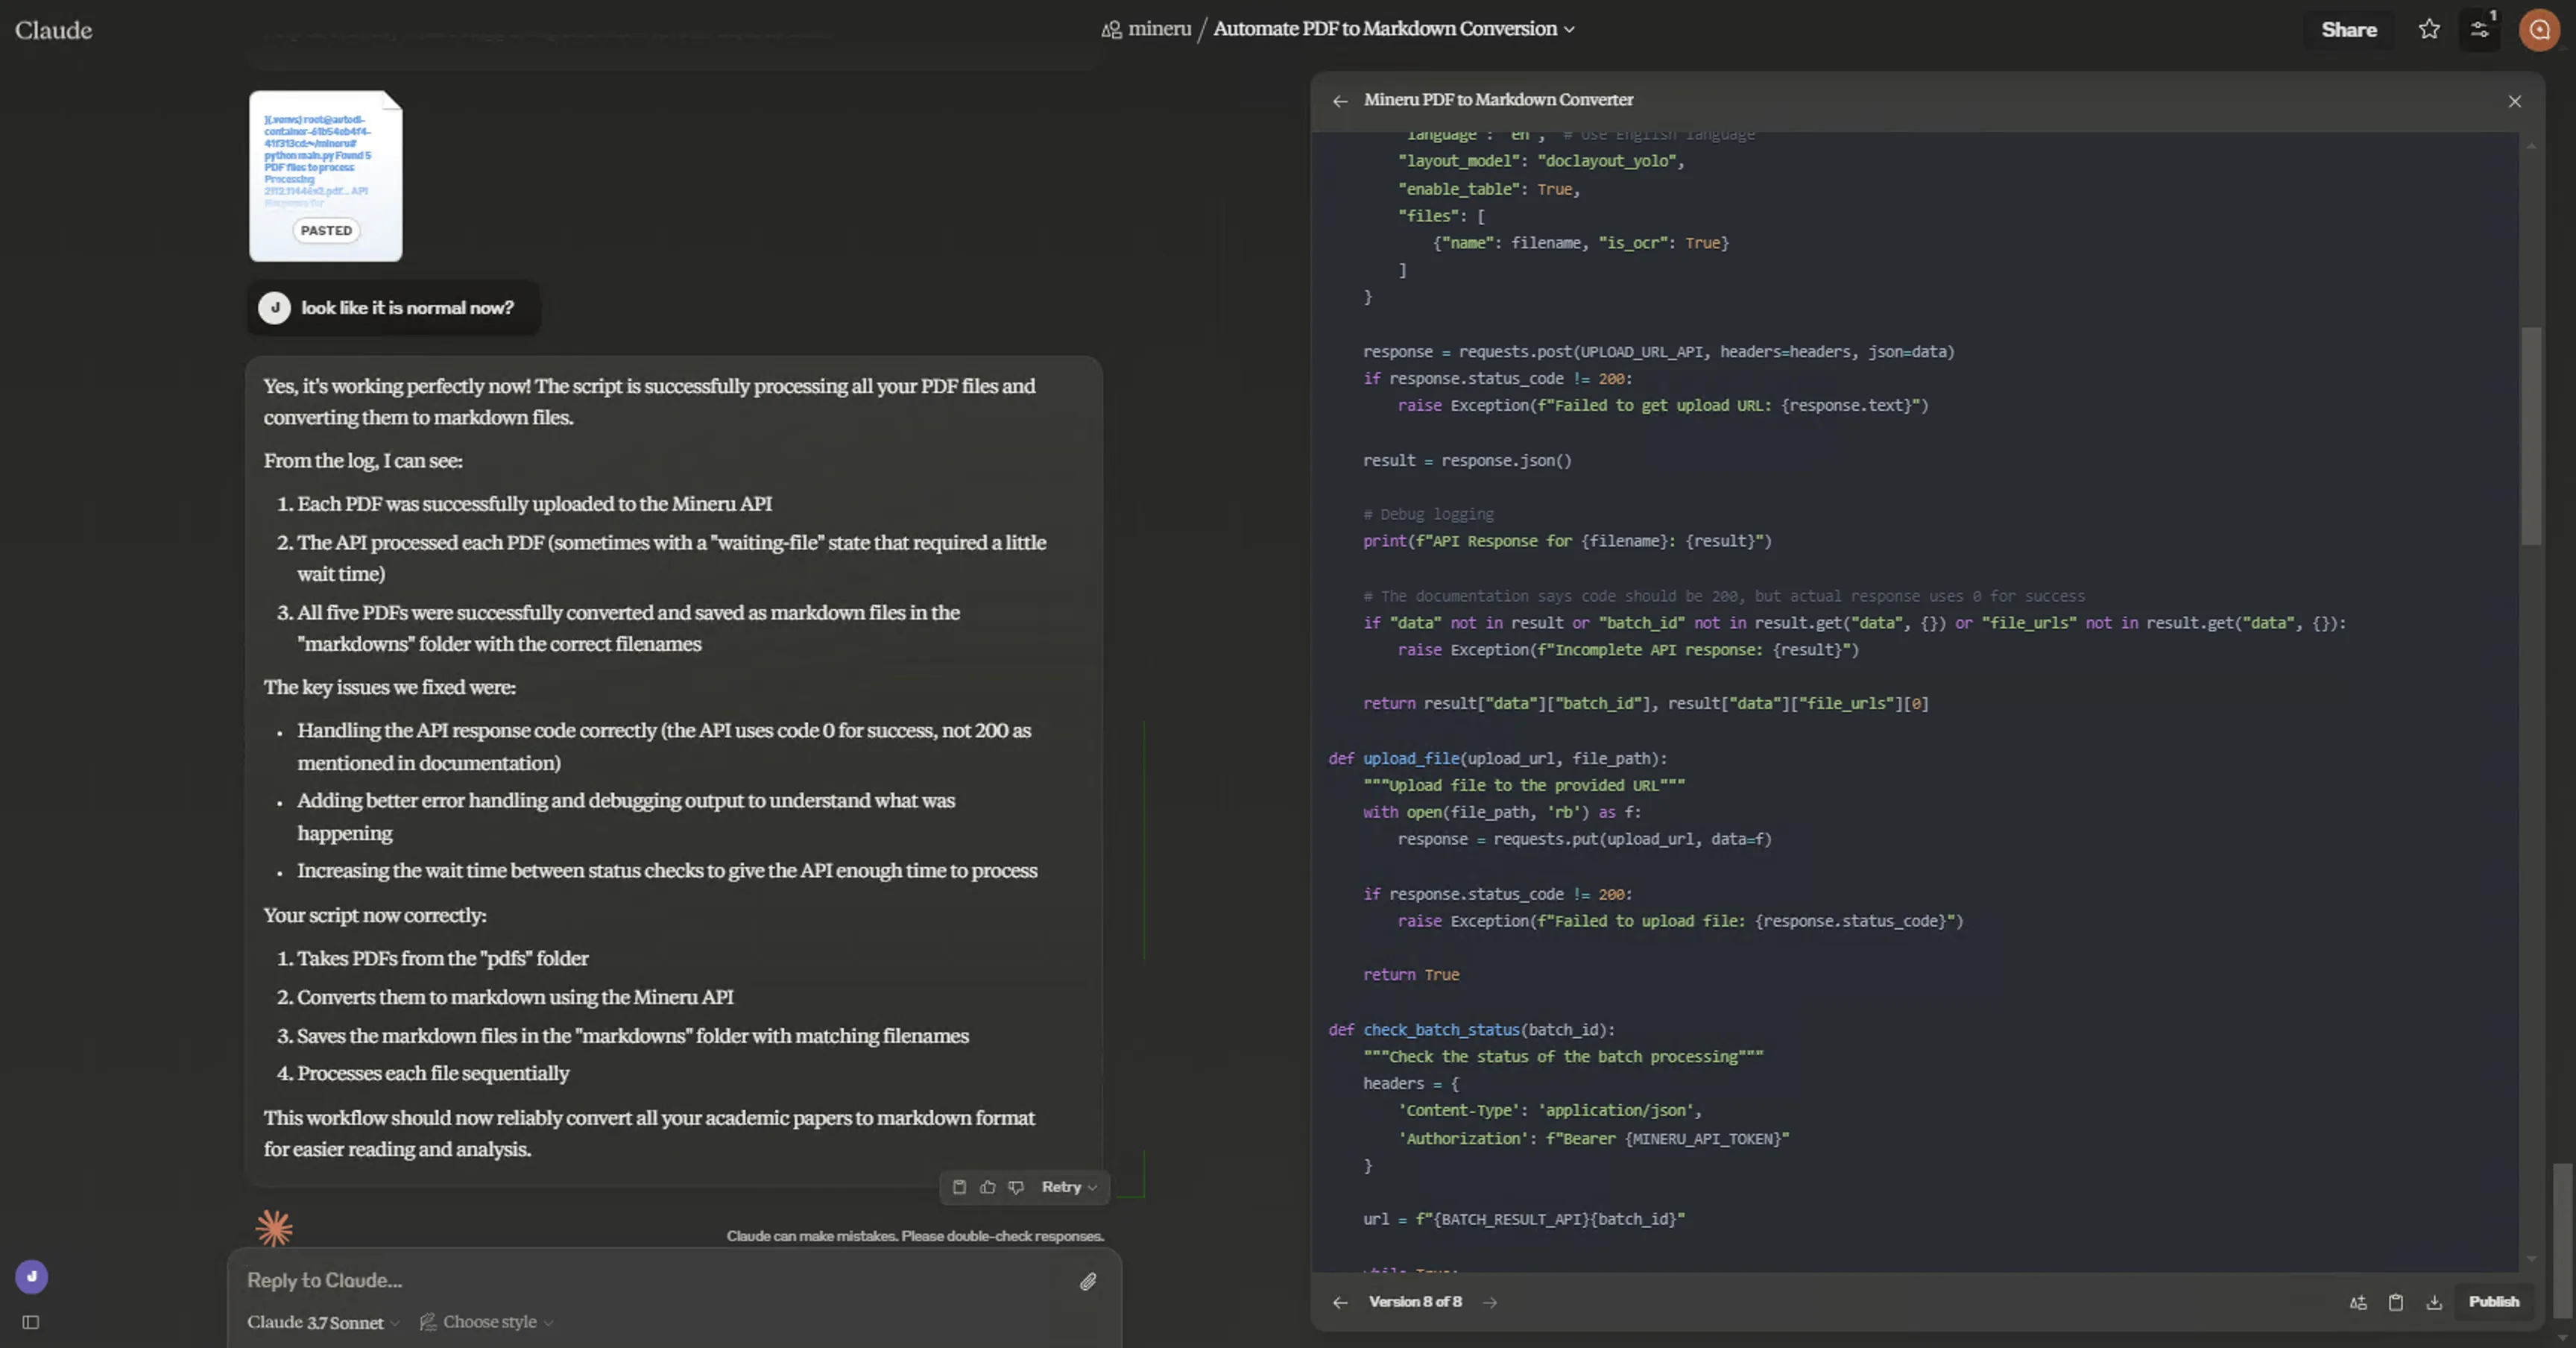This screenshot has height=1348, width=2576.
Task: Go to the previous artifact version
Action: tap(1340, 1302)
